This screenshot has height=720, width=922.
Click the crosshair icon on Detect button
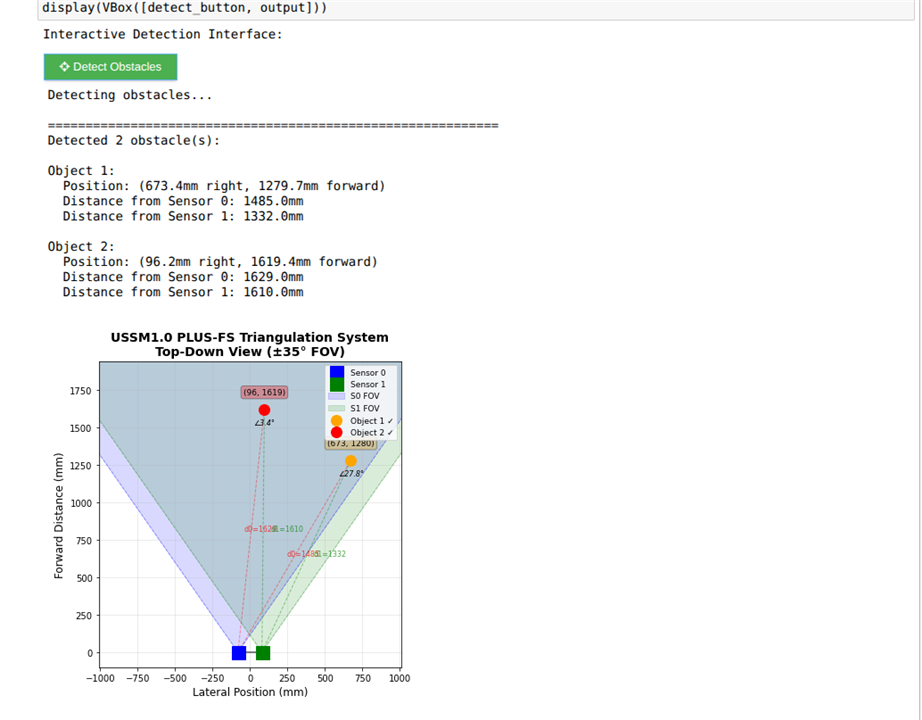pos(64,67)
